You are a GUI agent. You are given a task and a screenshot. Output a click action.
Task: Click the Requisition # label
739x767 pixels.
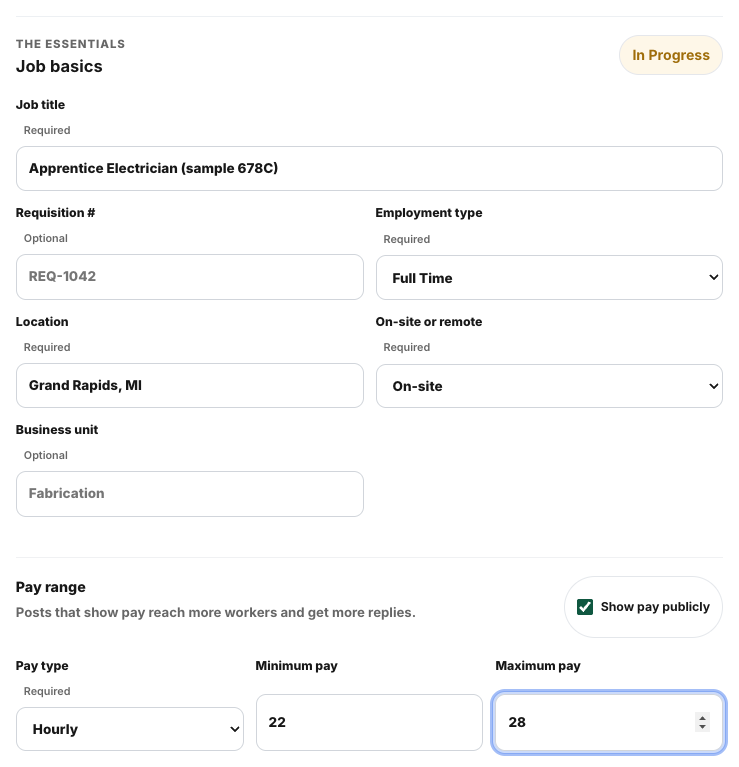55,213
